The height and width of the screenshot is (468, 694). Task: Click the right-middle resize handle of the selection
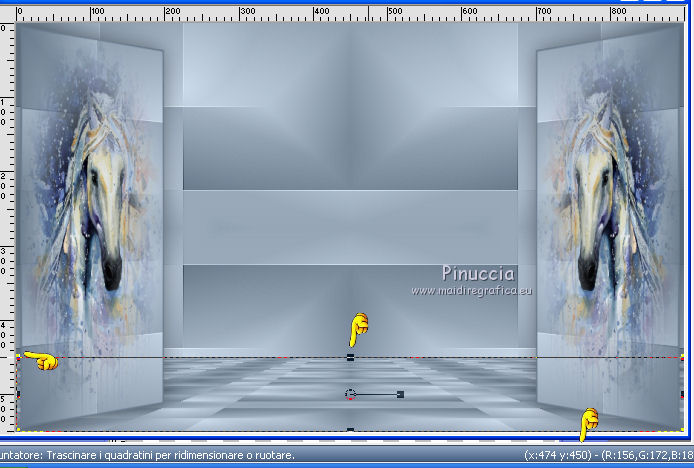point(682,394)
